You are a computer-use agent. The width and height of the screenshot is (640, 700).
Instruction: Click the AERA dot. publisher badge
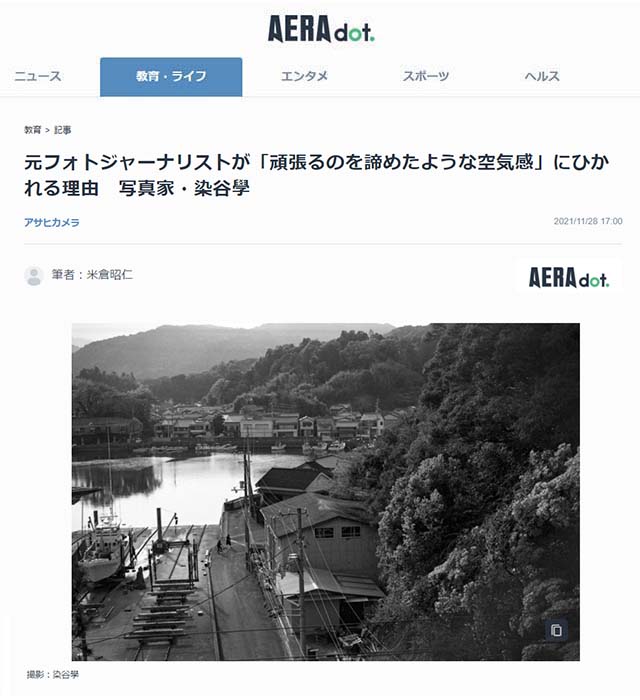coord(569,277)
